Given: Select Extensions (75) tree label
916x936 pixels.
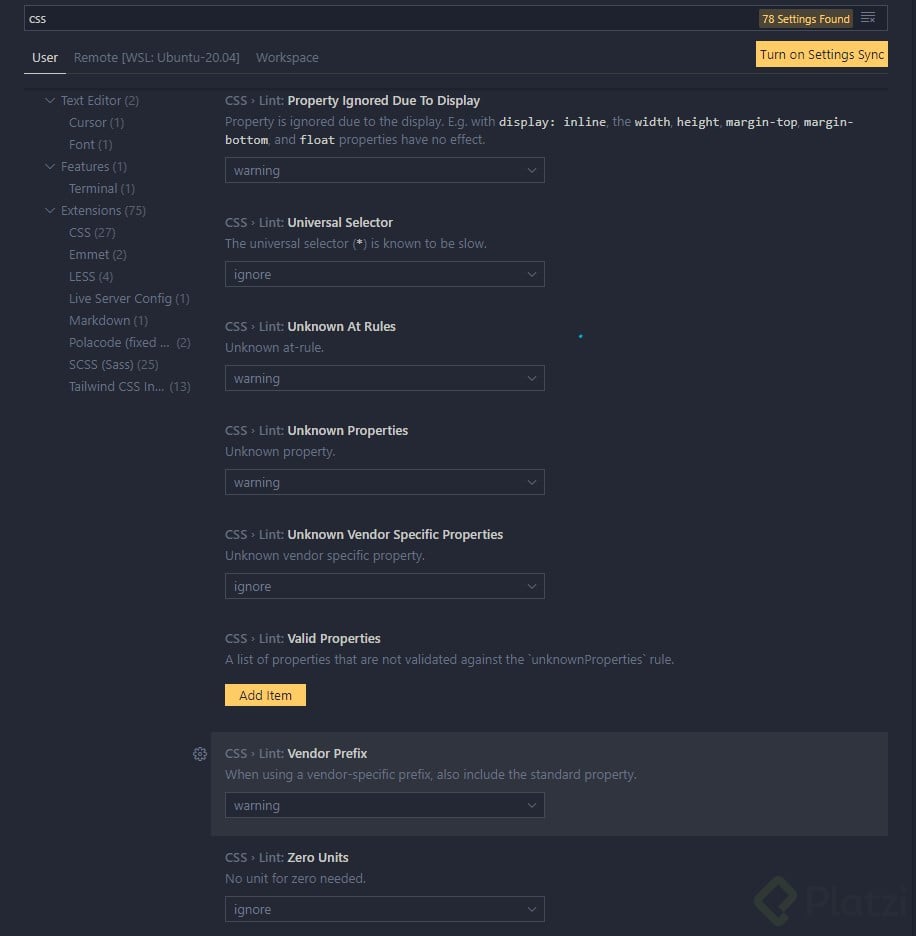Looking at the screenshot, I should 103,211.
